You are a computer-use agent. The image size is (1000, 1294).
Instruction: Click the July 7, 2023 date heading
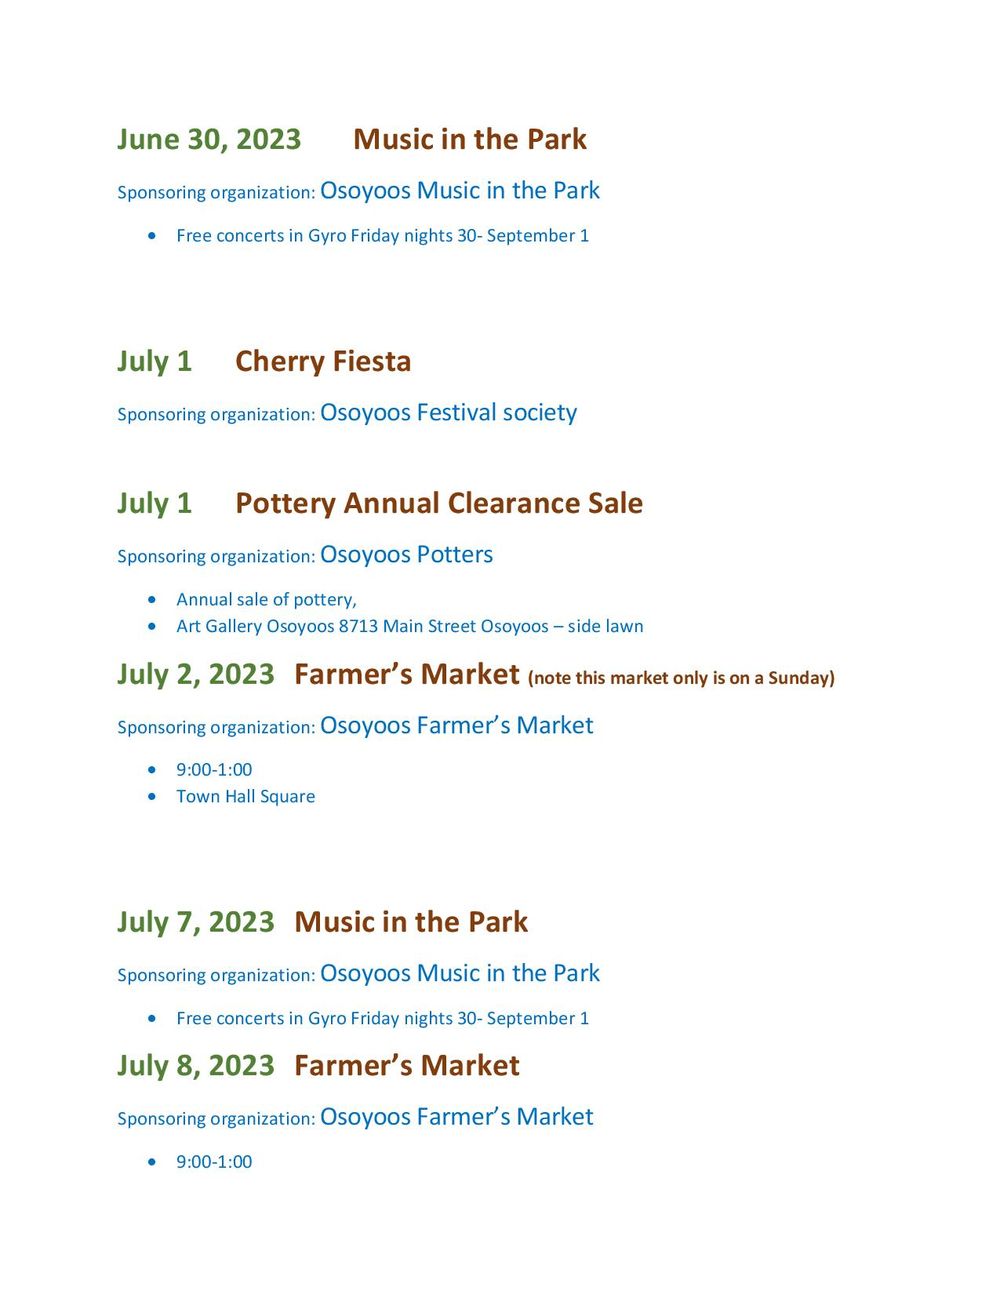click(x=196, y=922)
